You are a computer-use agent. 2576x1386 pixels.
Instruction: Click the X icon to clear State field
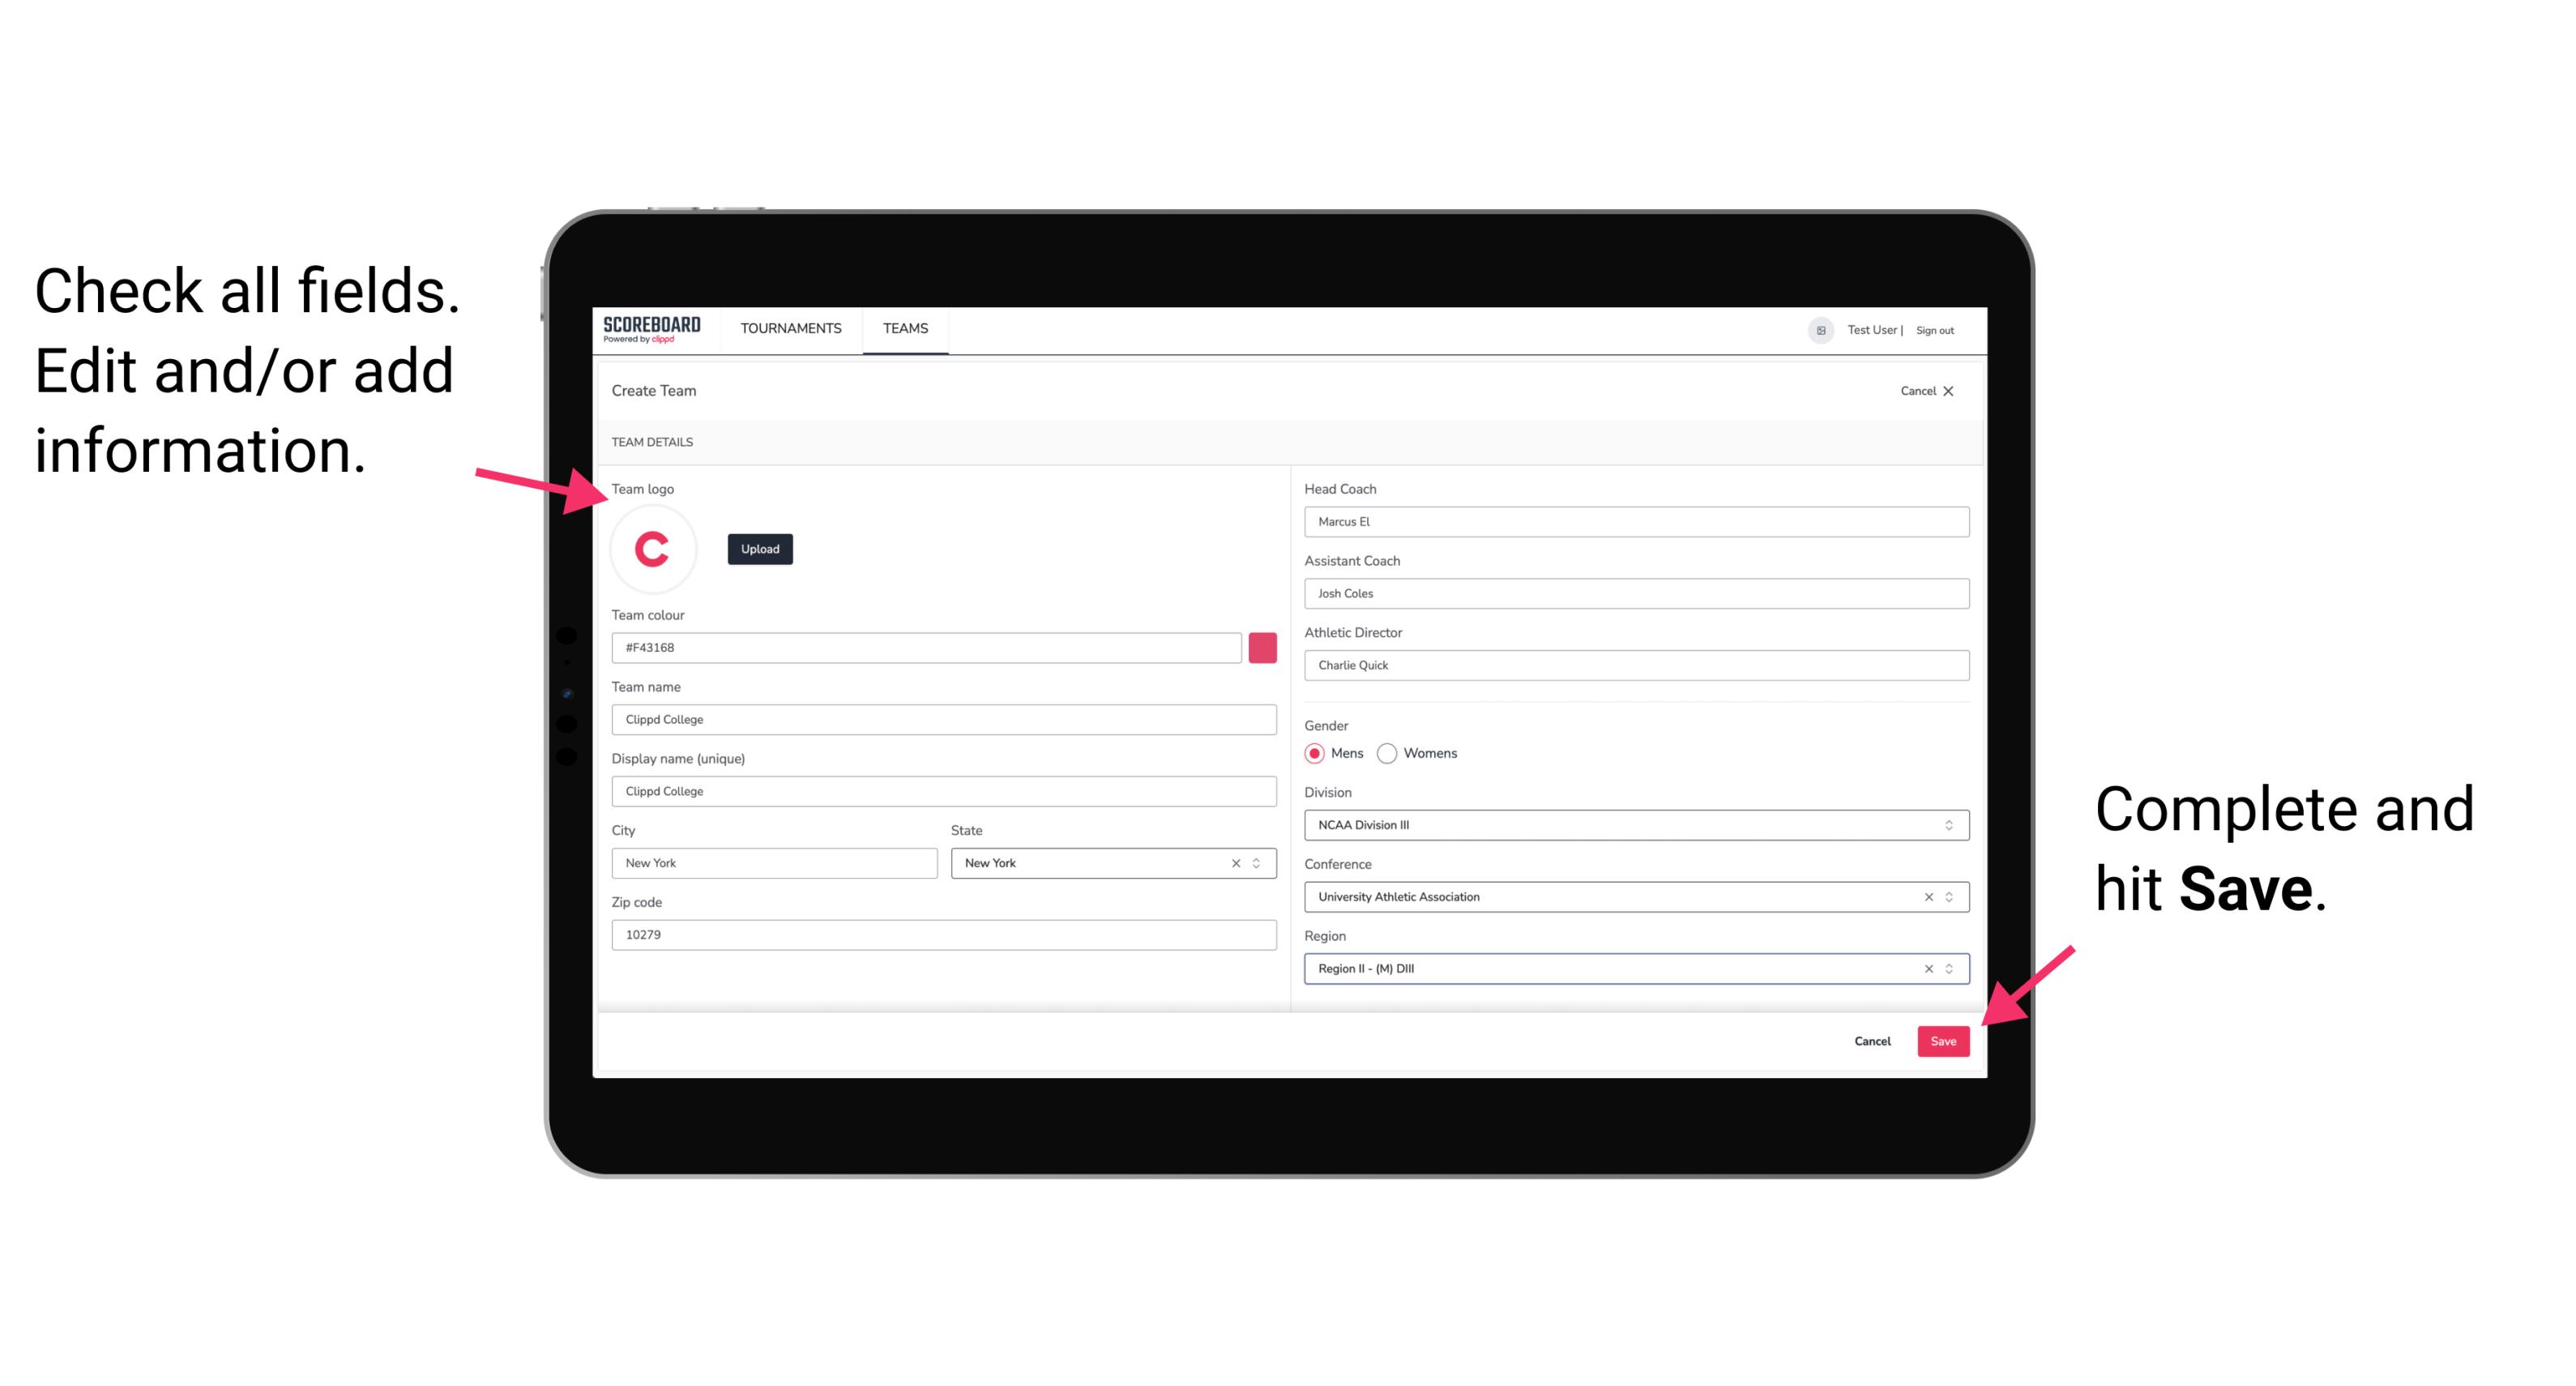[1237, 862]
